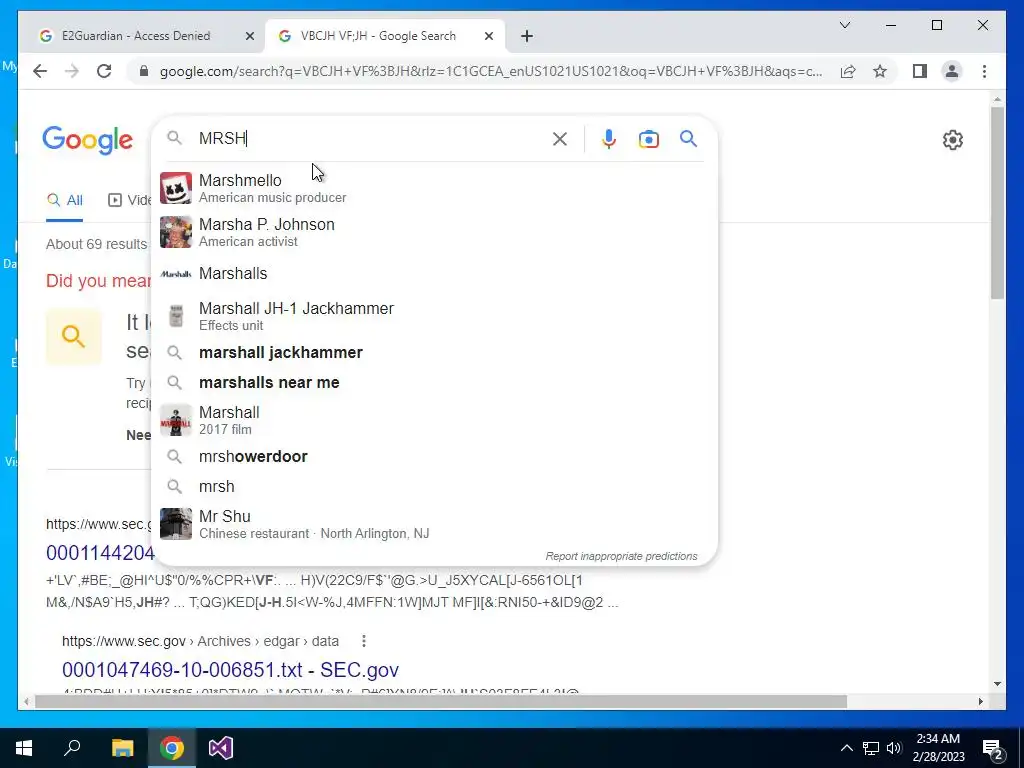Click the vertical scrollbar thumb
This screenshot has height=768, width=1024.
click(x=997, y=202)
